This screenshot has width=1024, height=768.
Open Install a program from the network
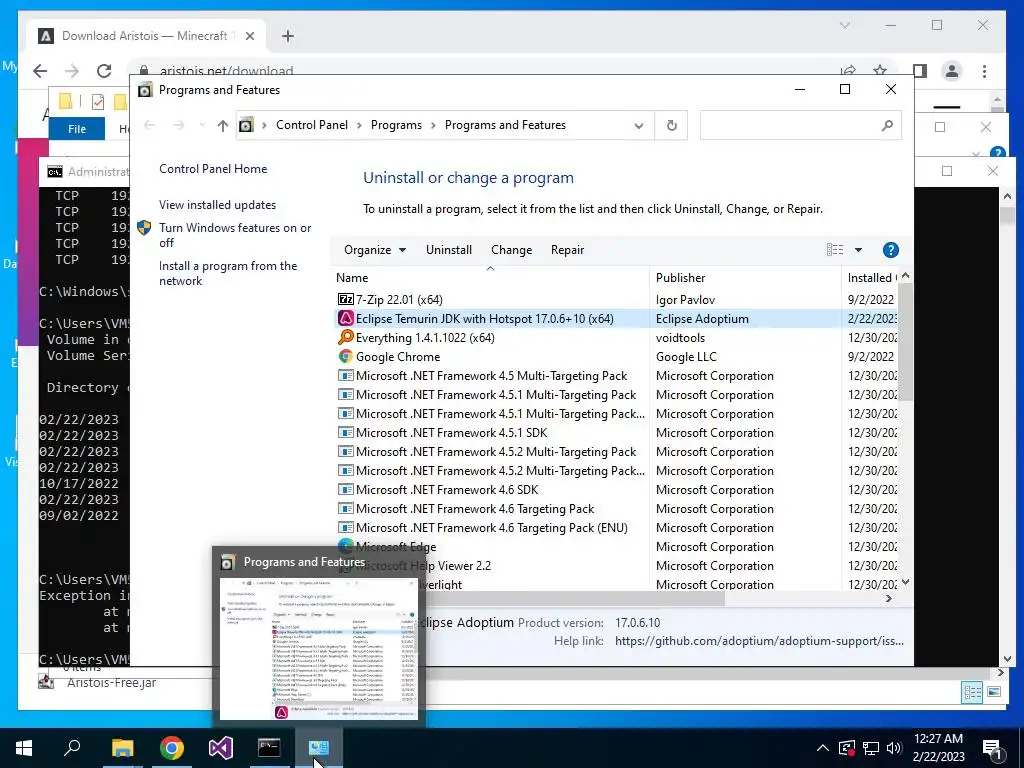[x=228, y=274]
